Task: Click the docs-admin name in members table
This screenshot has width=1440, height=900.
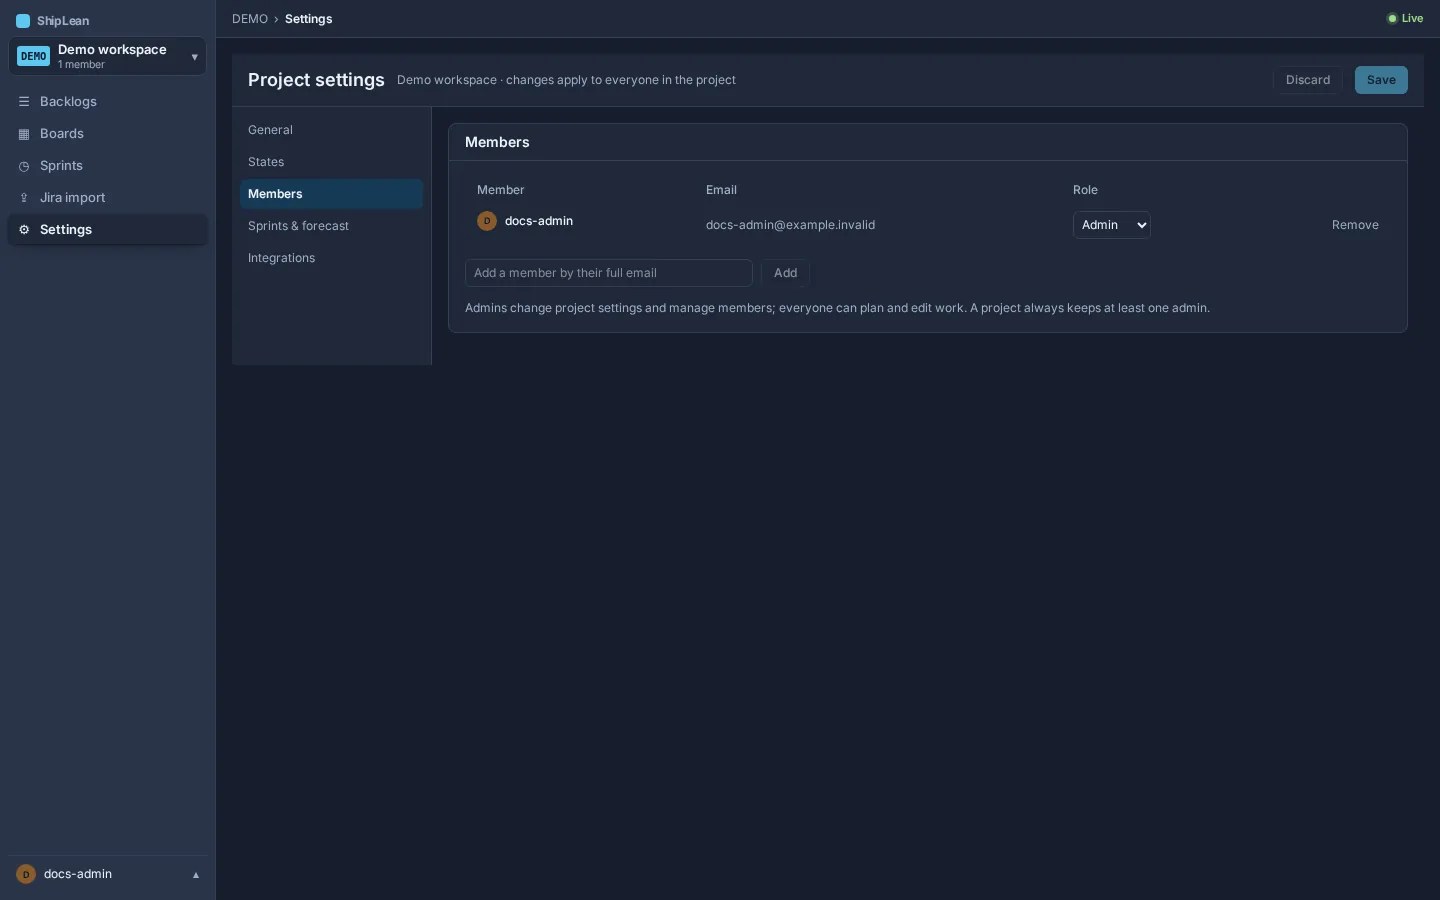Action: [x=539, y=221]
